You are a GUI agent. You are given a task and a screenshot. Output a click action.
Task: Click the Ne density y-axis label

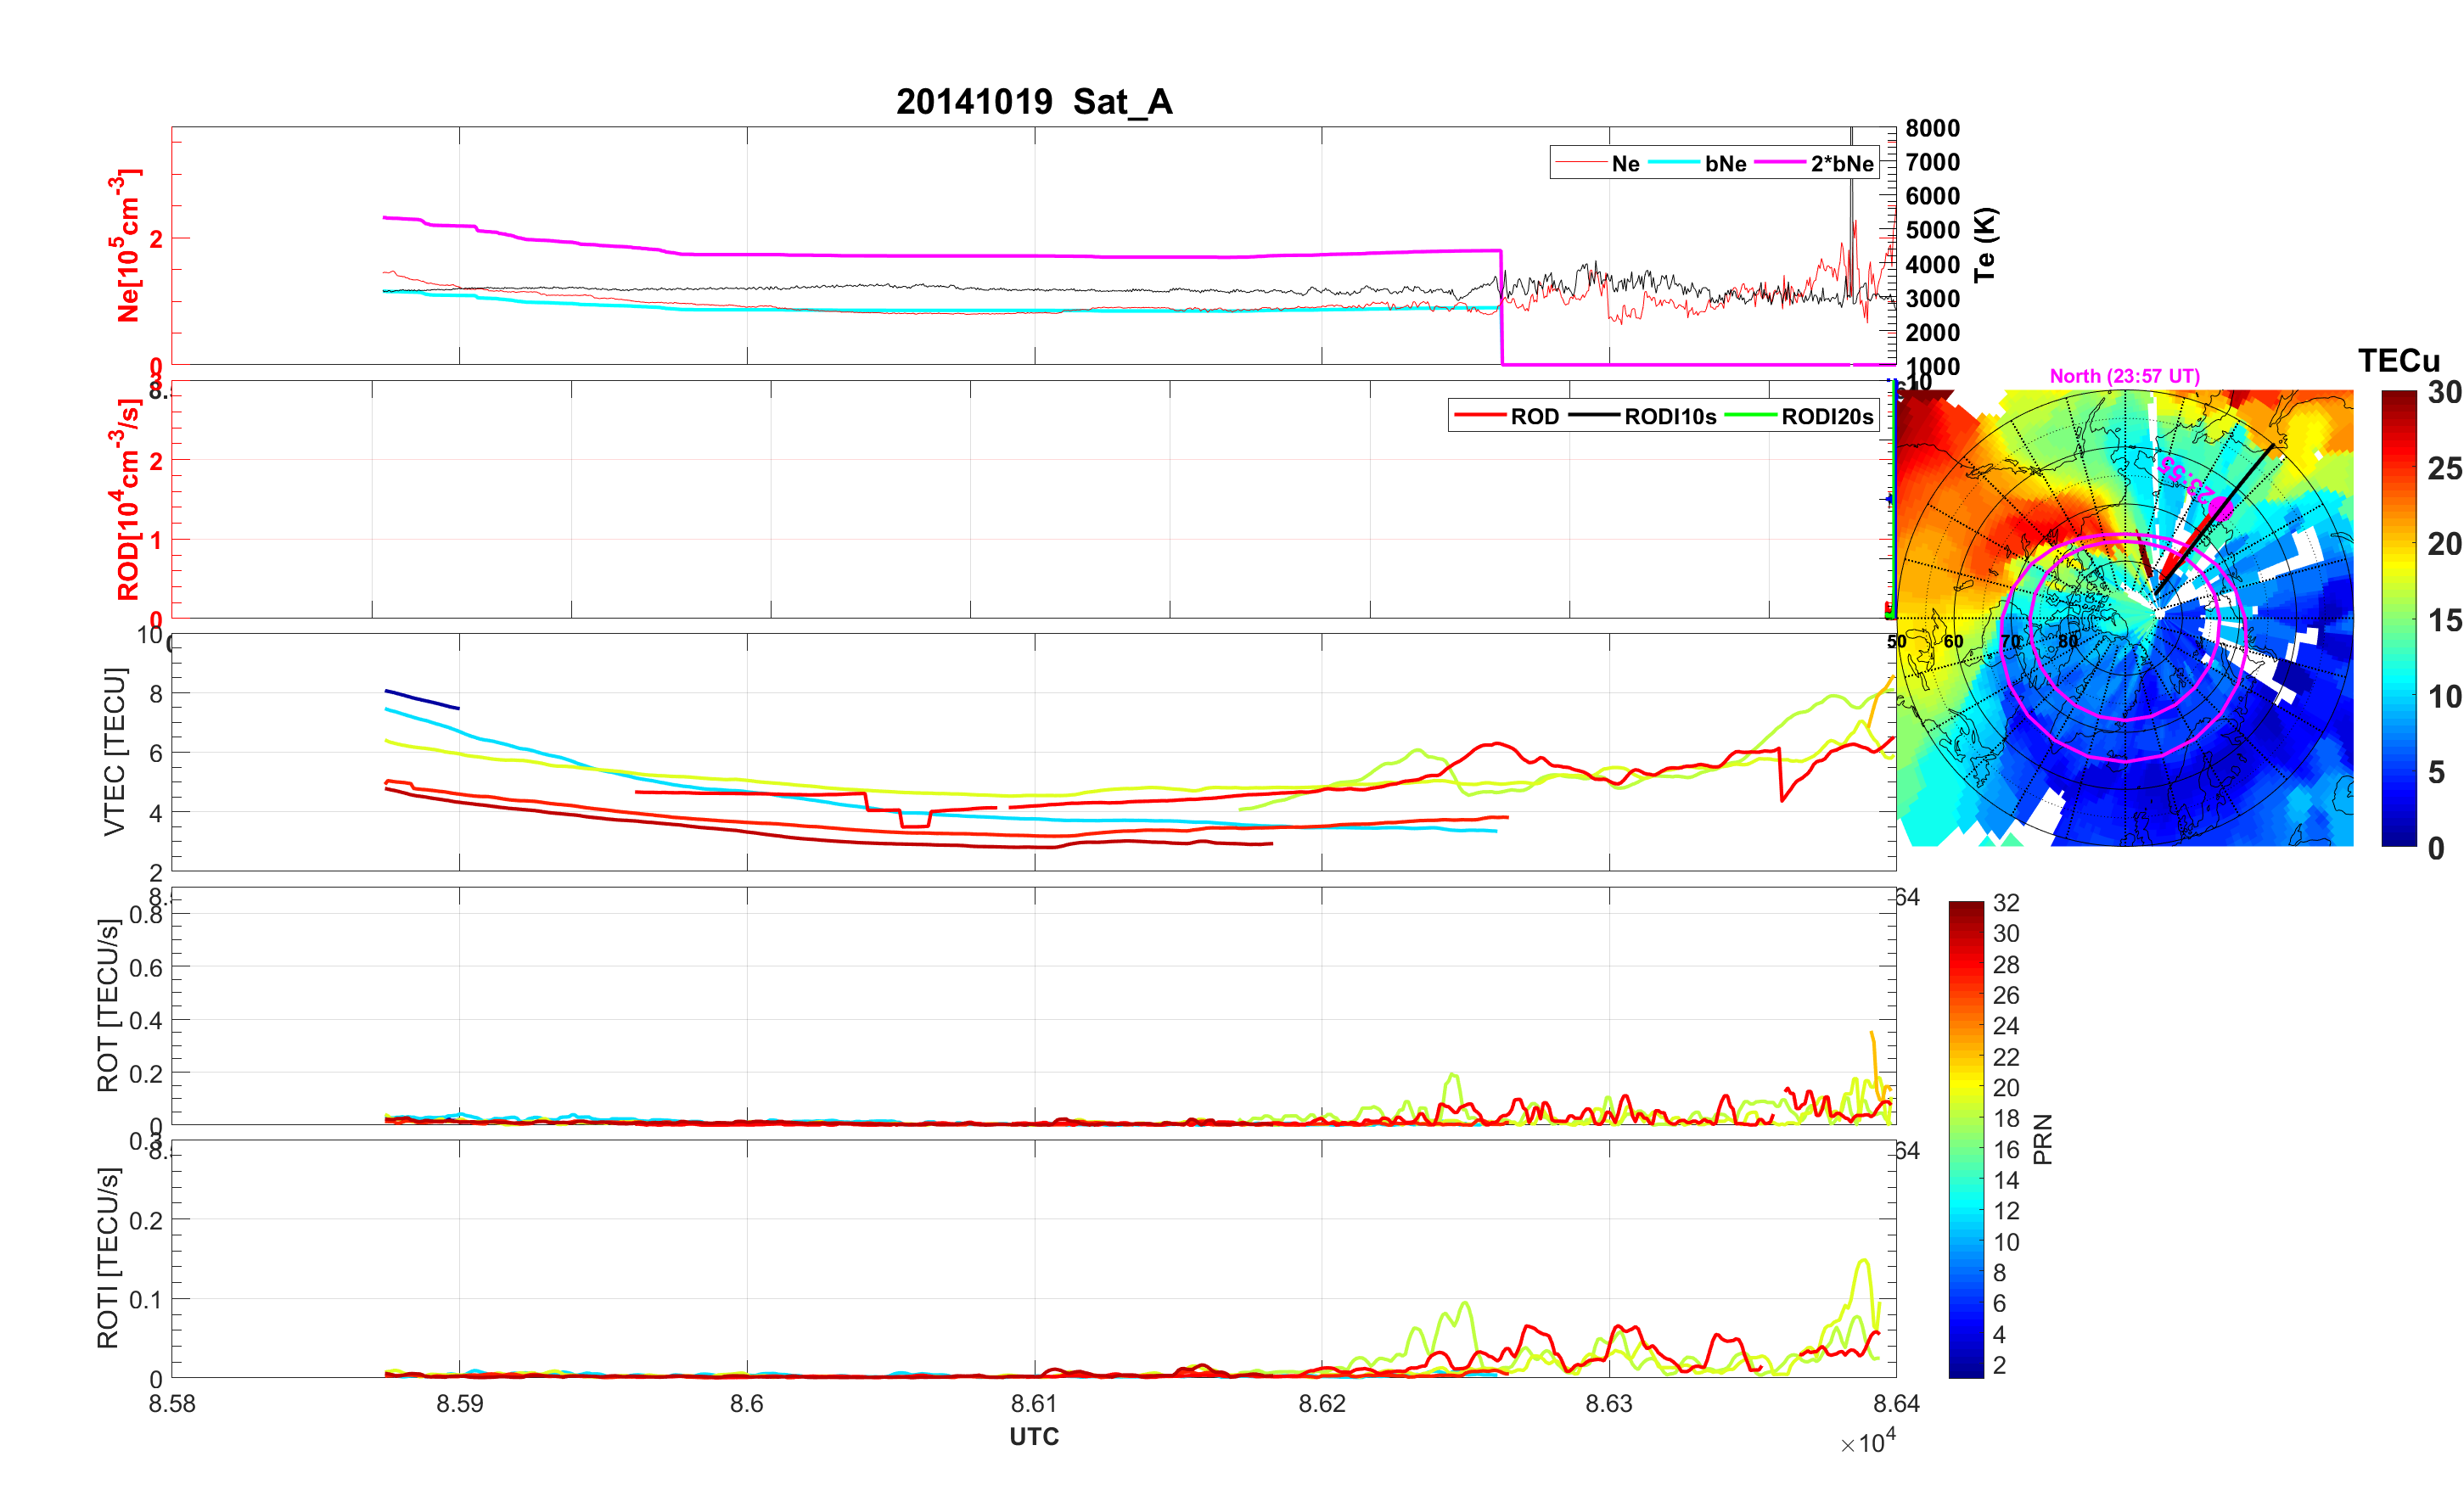point(127,245)
